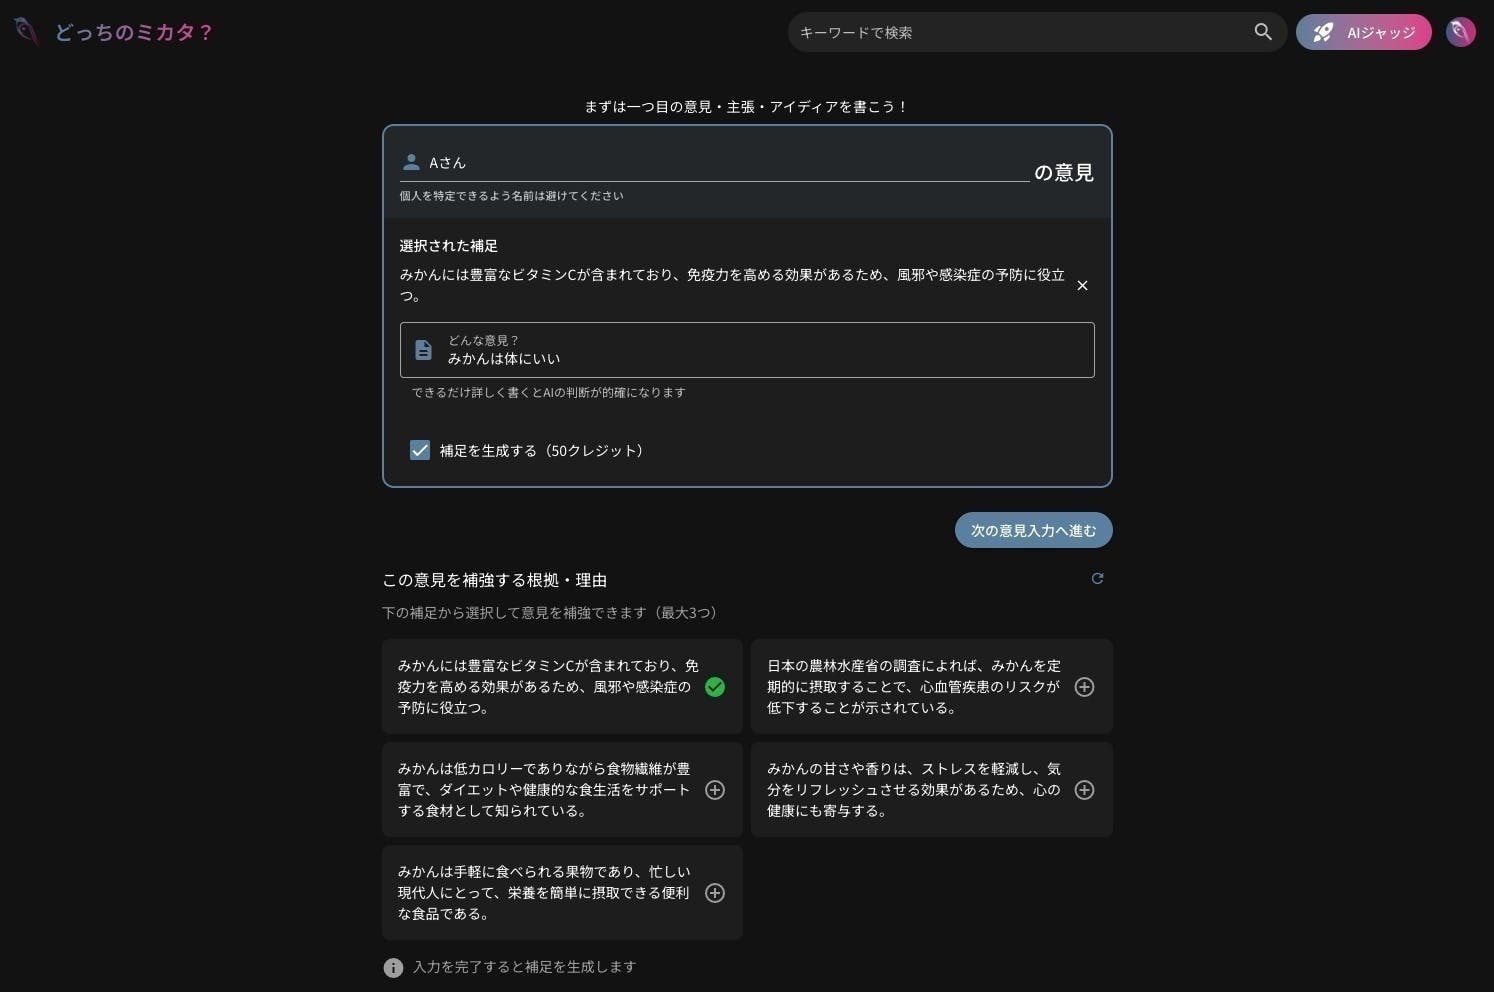Deselect the vitamin C supplement checkmark
Viewport: 1494px width, 992px height.
[715, 687]
